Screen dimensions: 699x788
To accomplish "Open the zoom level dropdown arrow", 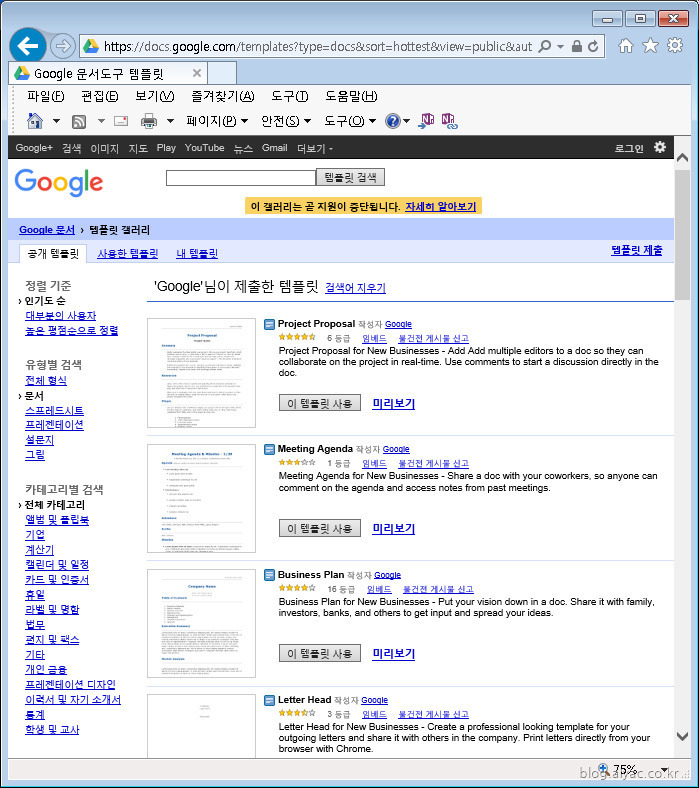I will pyautogui.click(x=664, y=770).
